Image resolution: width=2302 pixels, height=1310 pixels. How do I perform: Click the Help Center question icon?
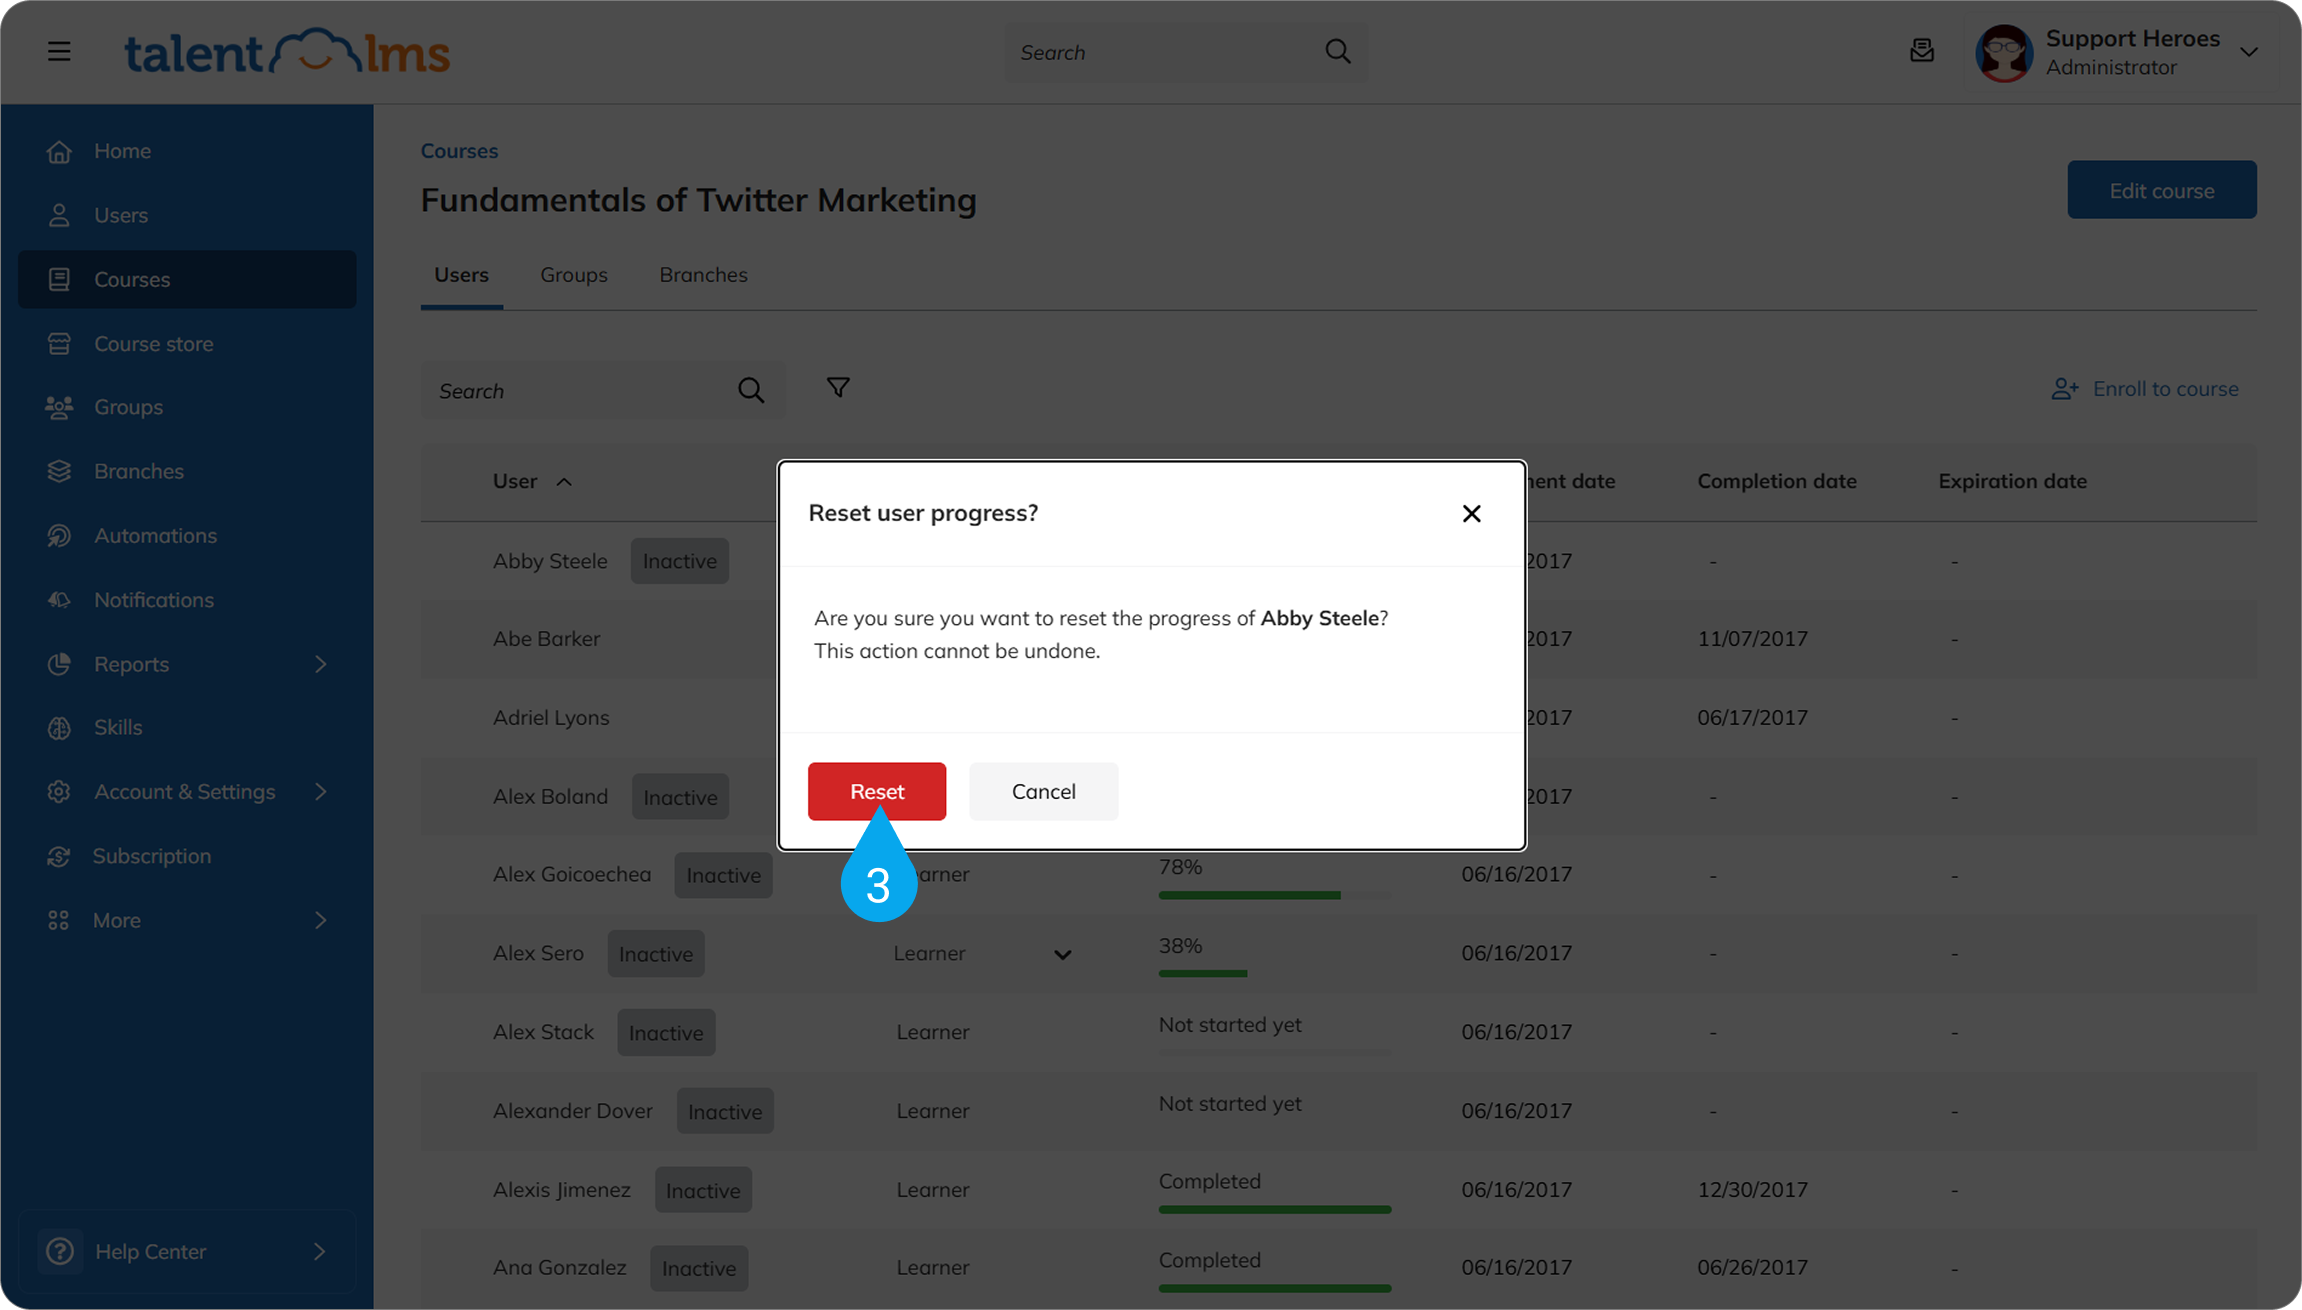pos(60,1251)
